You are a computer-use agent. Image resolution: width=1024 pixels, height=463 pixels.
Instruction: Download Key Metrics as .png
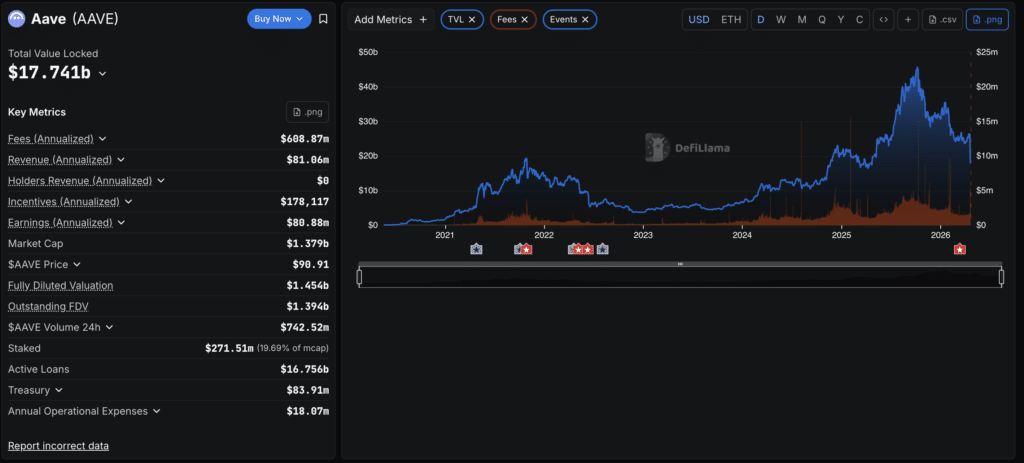[308, 112]
